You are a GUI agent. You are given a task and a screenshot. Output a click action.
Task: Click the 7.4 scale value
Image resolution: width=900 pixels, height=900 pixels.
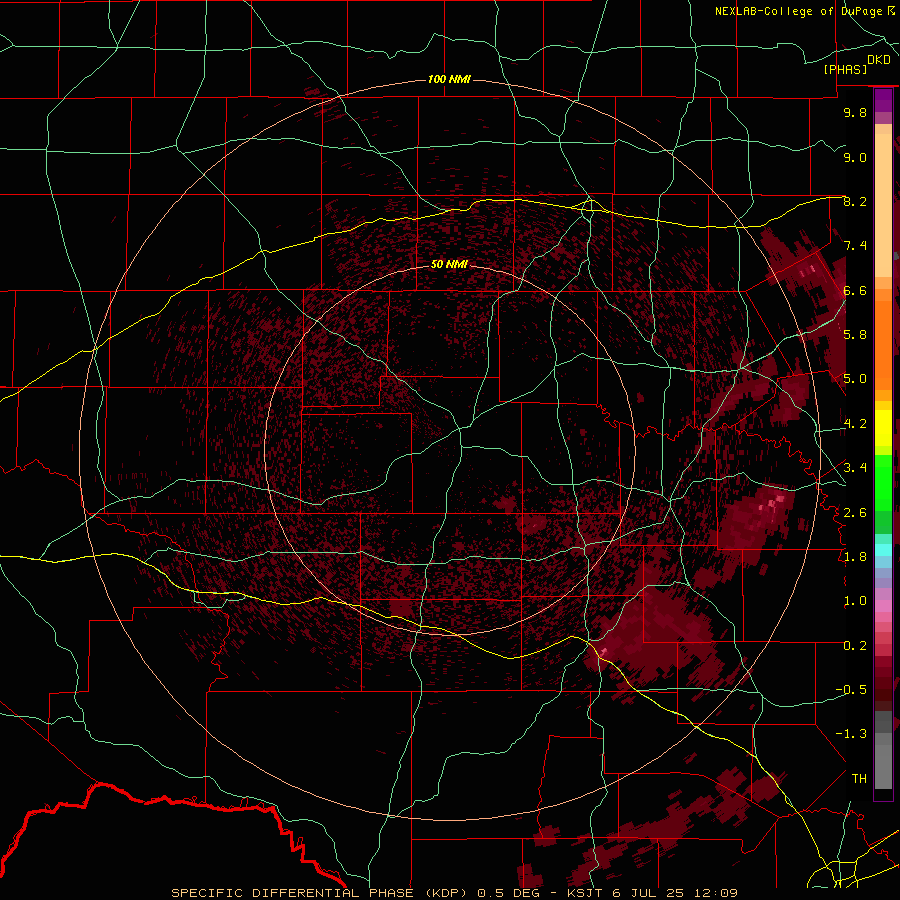(x=855, y=246)
